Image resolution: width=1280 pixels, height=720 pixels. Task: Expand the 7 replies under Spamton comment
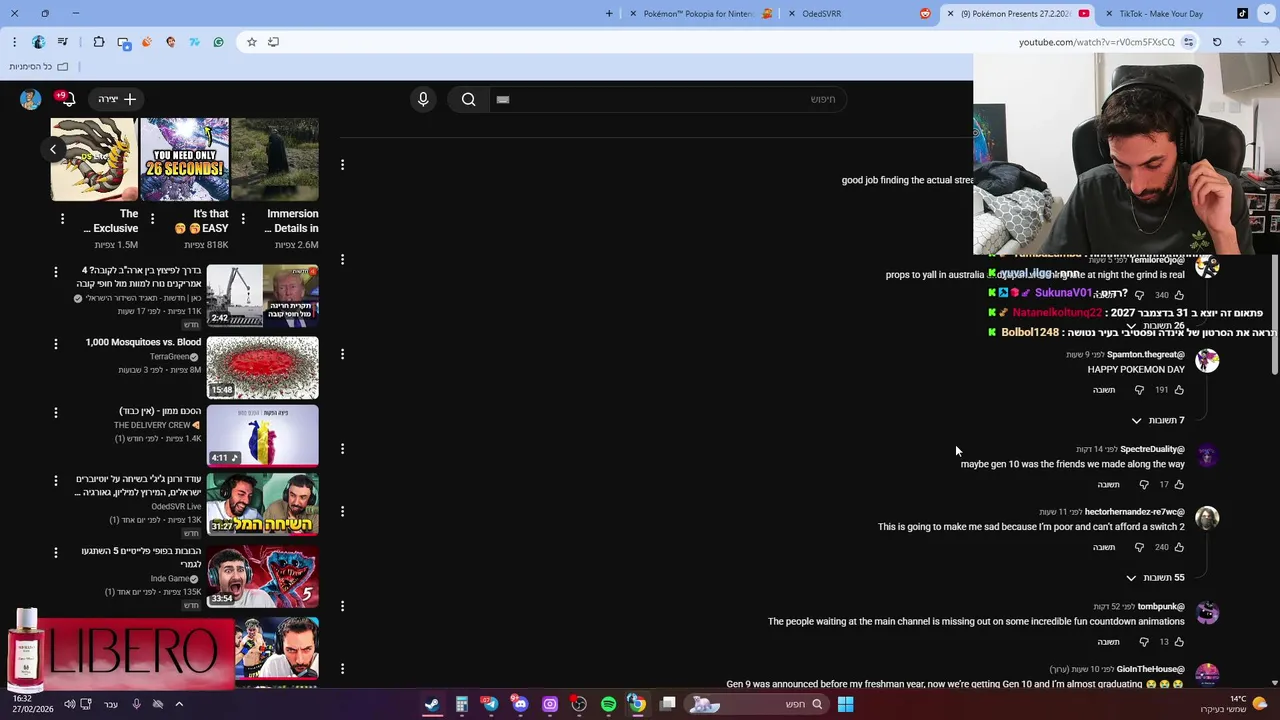click(1158, 420)
